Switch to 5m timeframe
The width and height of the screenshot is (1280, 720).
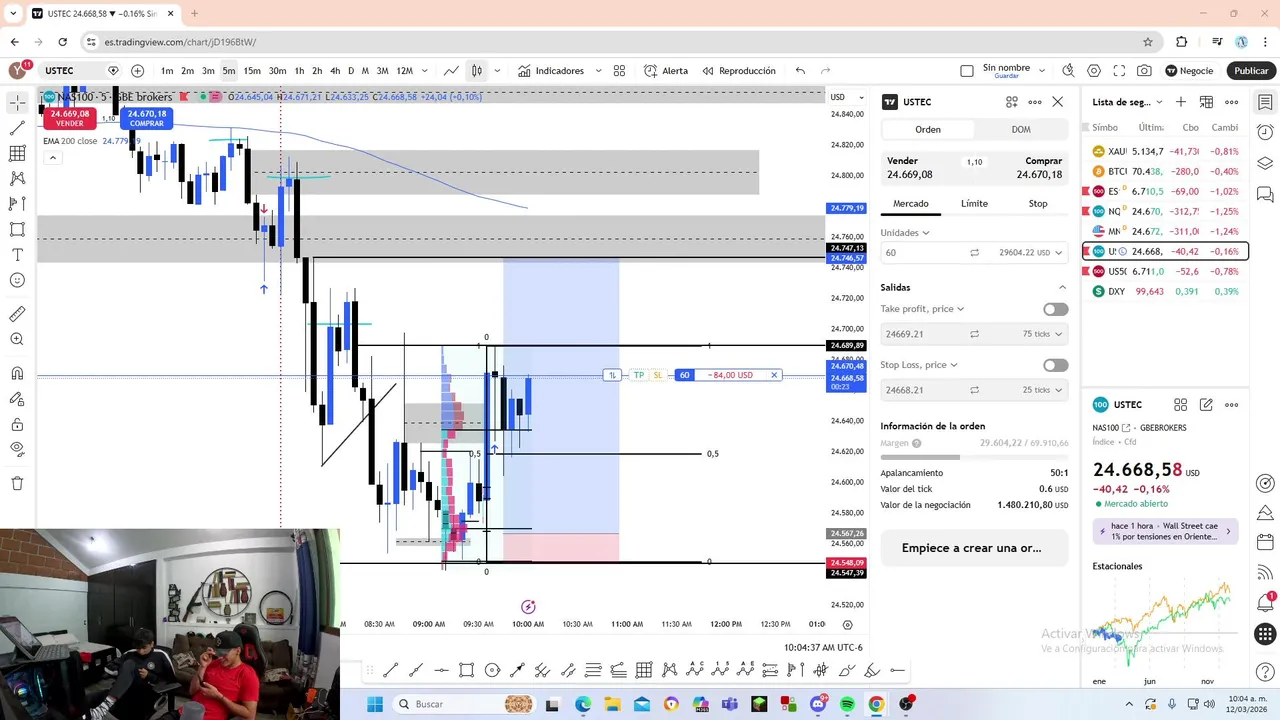click(x=229, y=71)
